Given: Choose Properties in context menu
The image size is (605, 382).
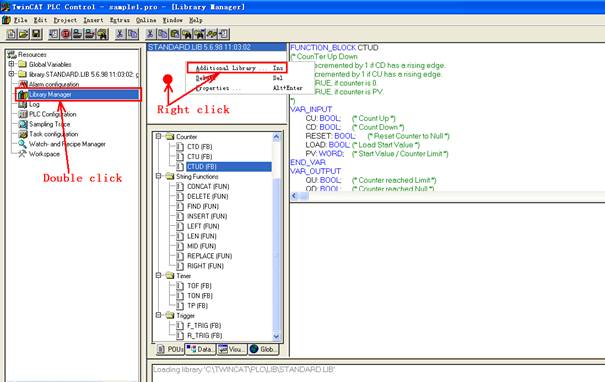Looking at the screenshot, I should coord(250,88).
